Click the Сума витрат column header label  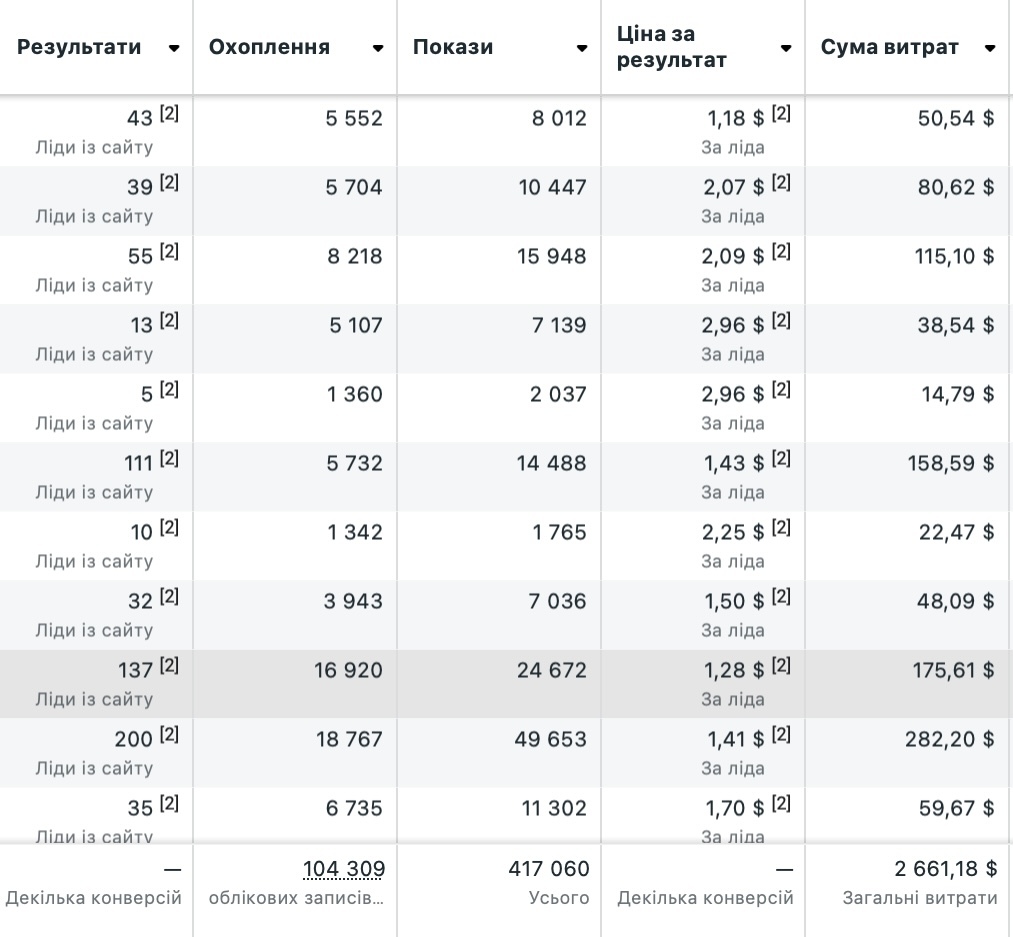click(889, 47)
